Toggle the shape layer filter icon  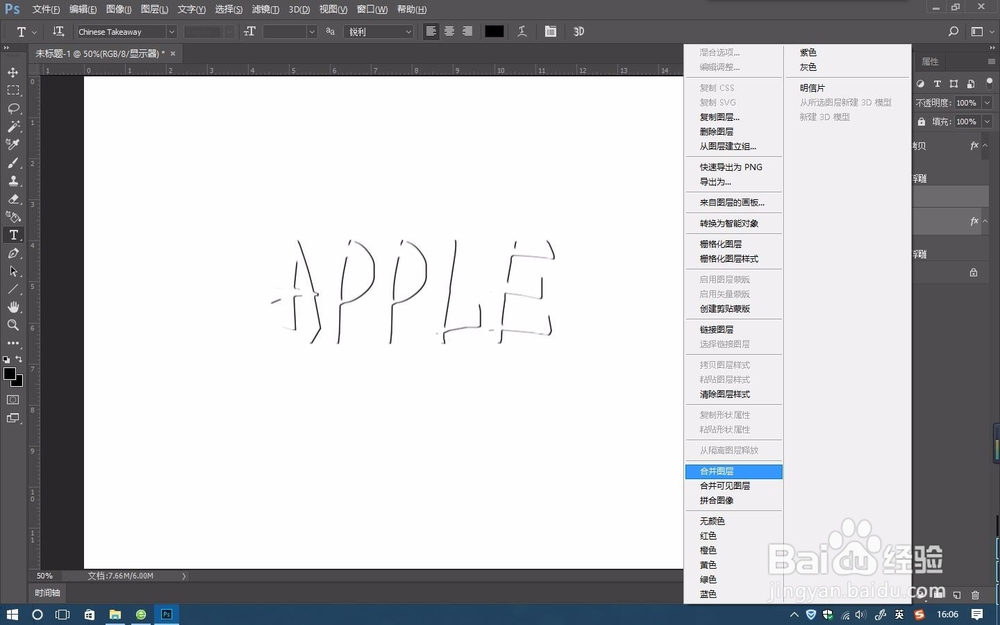pyautogui.click(x=953, y=84)
